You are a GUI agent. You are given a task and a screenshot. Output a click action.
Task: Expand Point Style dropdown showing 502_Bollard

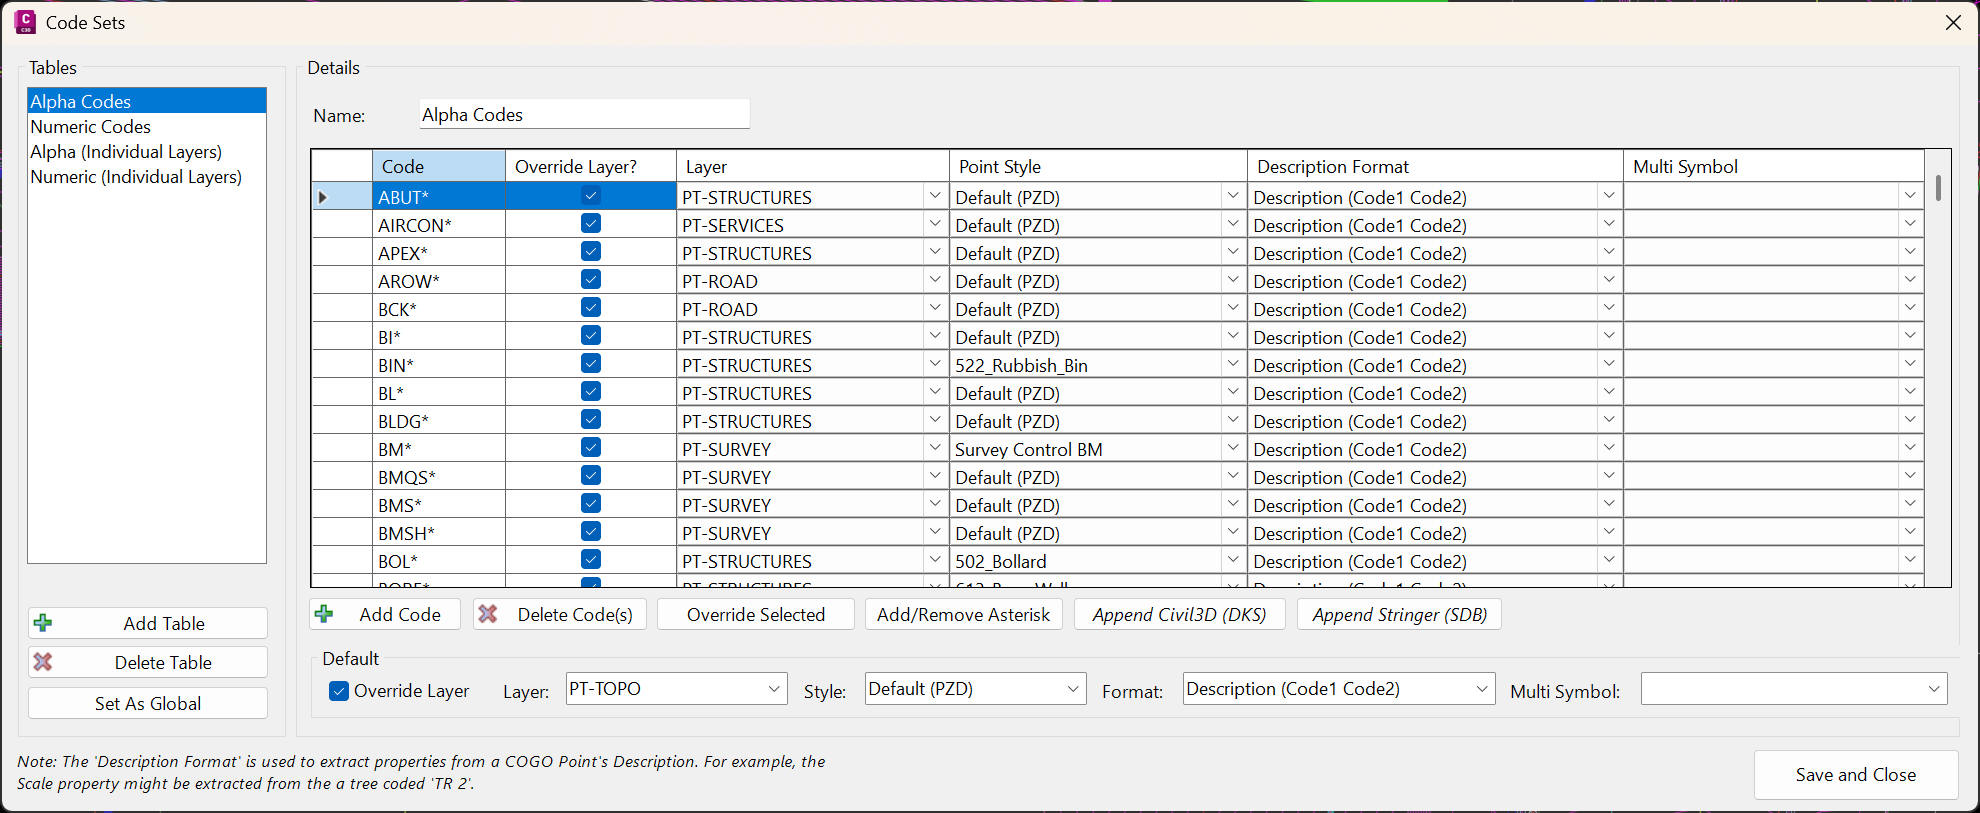(x=1232, y=560)
